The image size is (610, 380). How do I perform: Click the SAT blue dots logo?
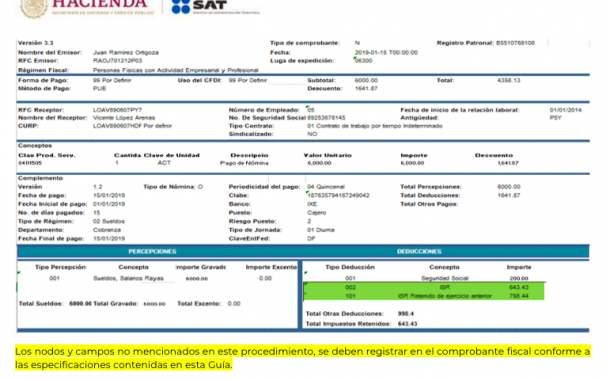click(181, 6)
